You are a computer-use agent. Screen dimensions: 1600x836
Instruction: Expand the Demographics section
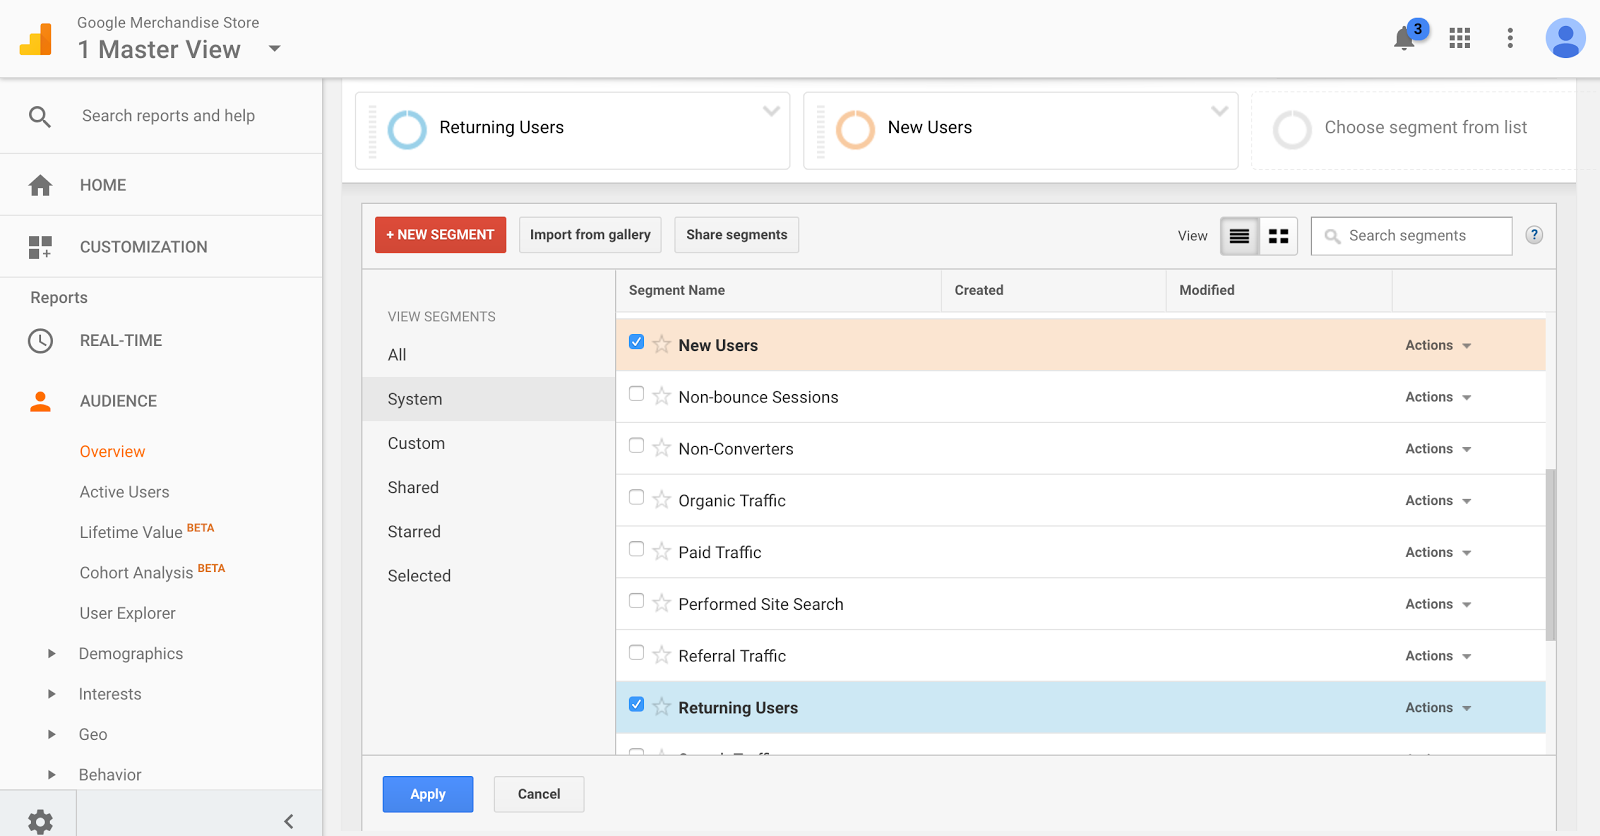52,654
